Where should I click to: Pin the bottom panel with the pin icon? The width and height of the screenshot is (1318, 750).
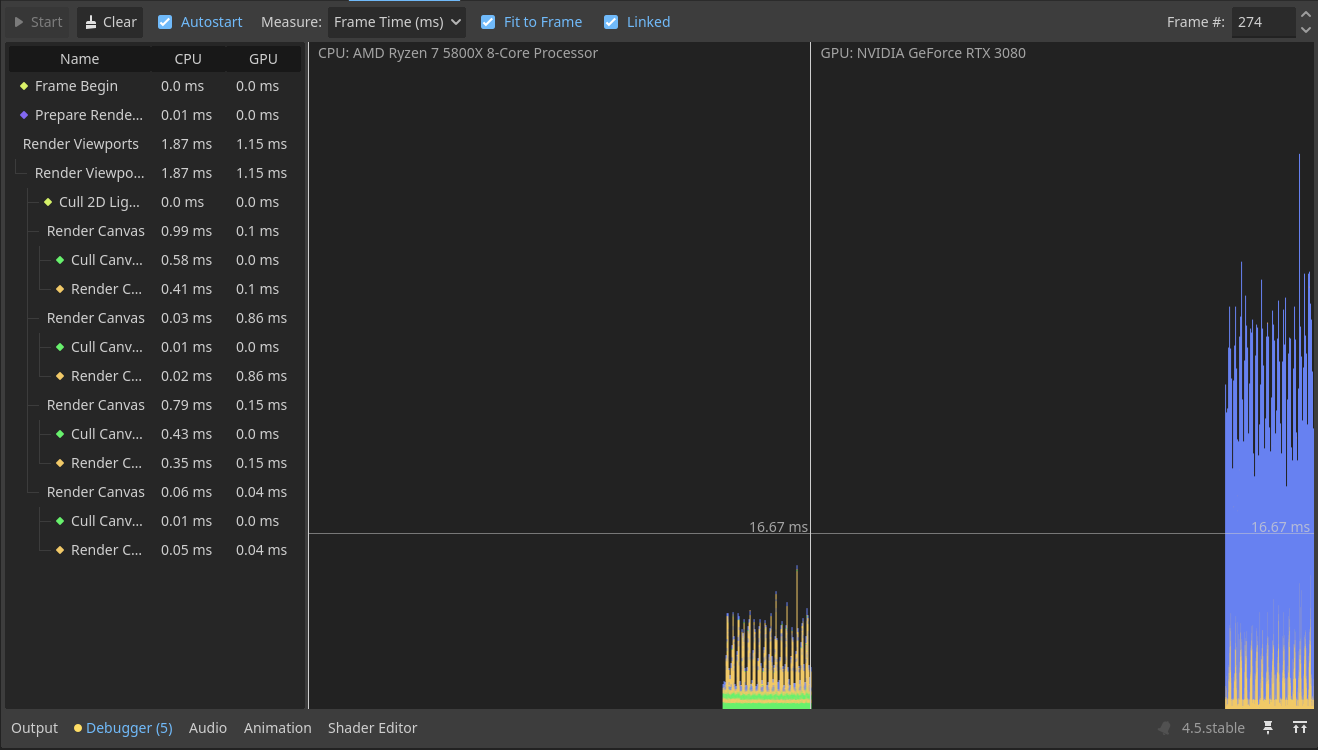click(x=1268, y=728)
